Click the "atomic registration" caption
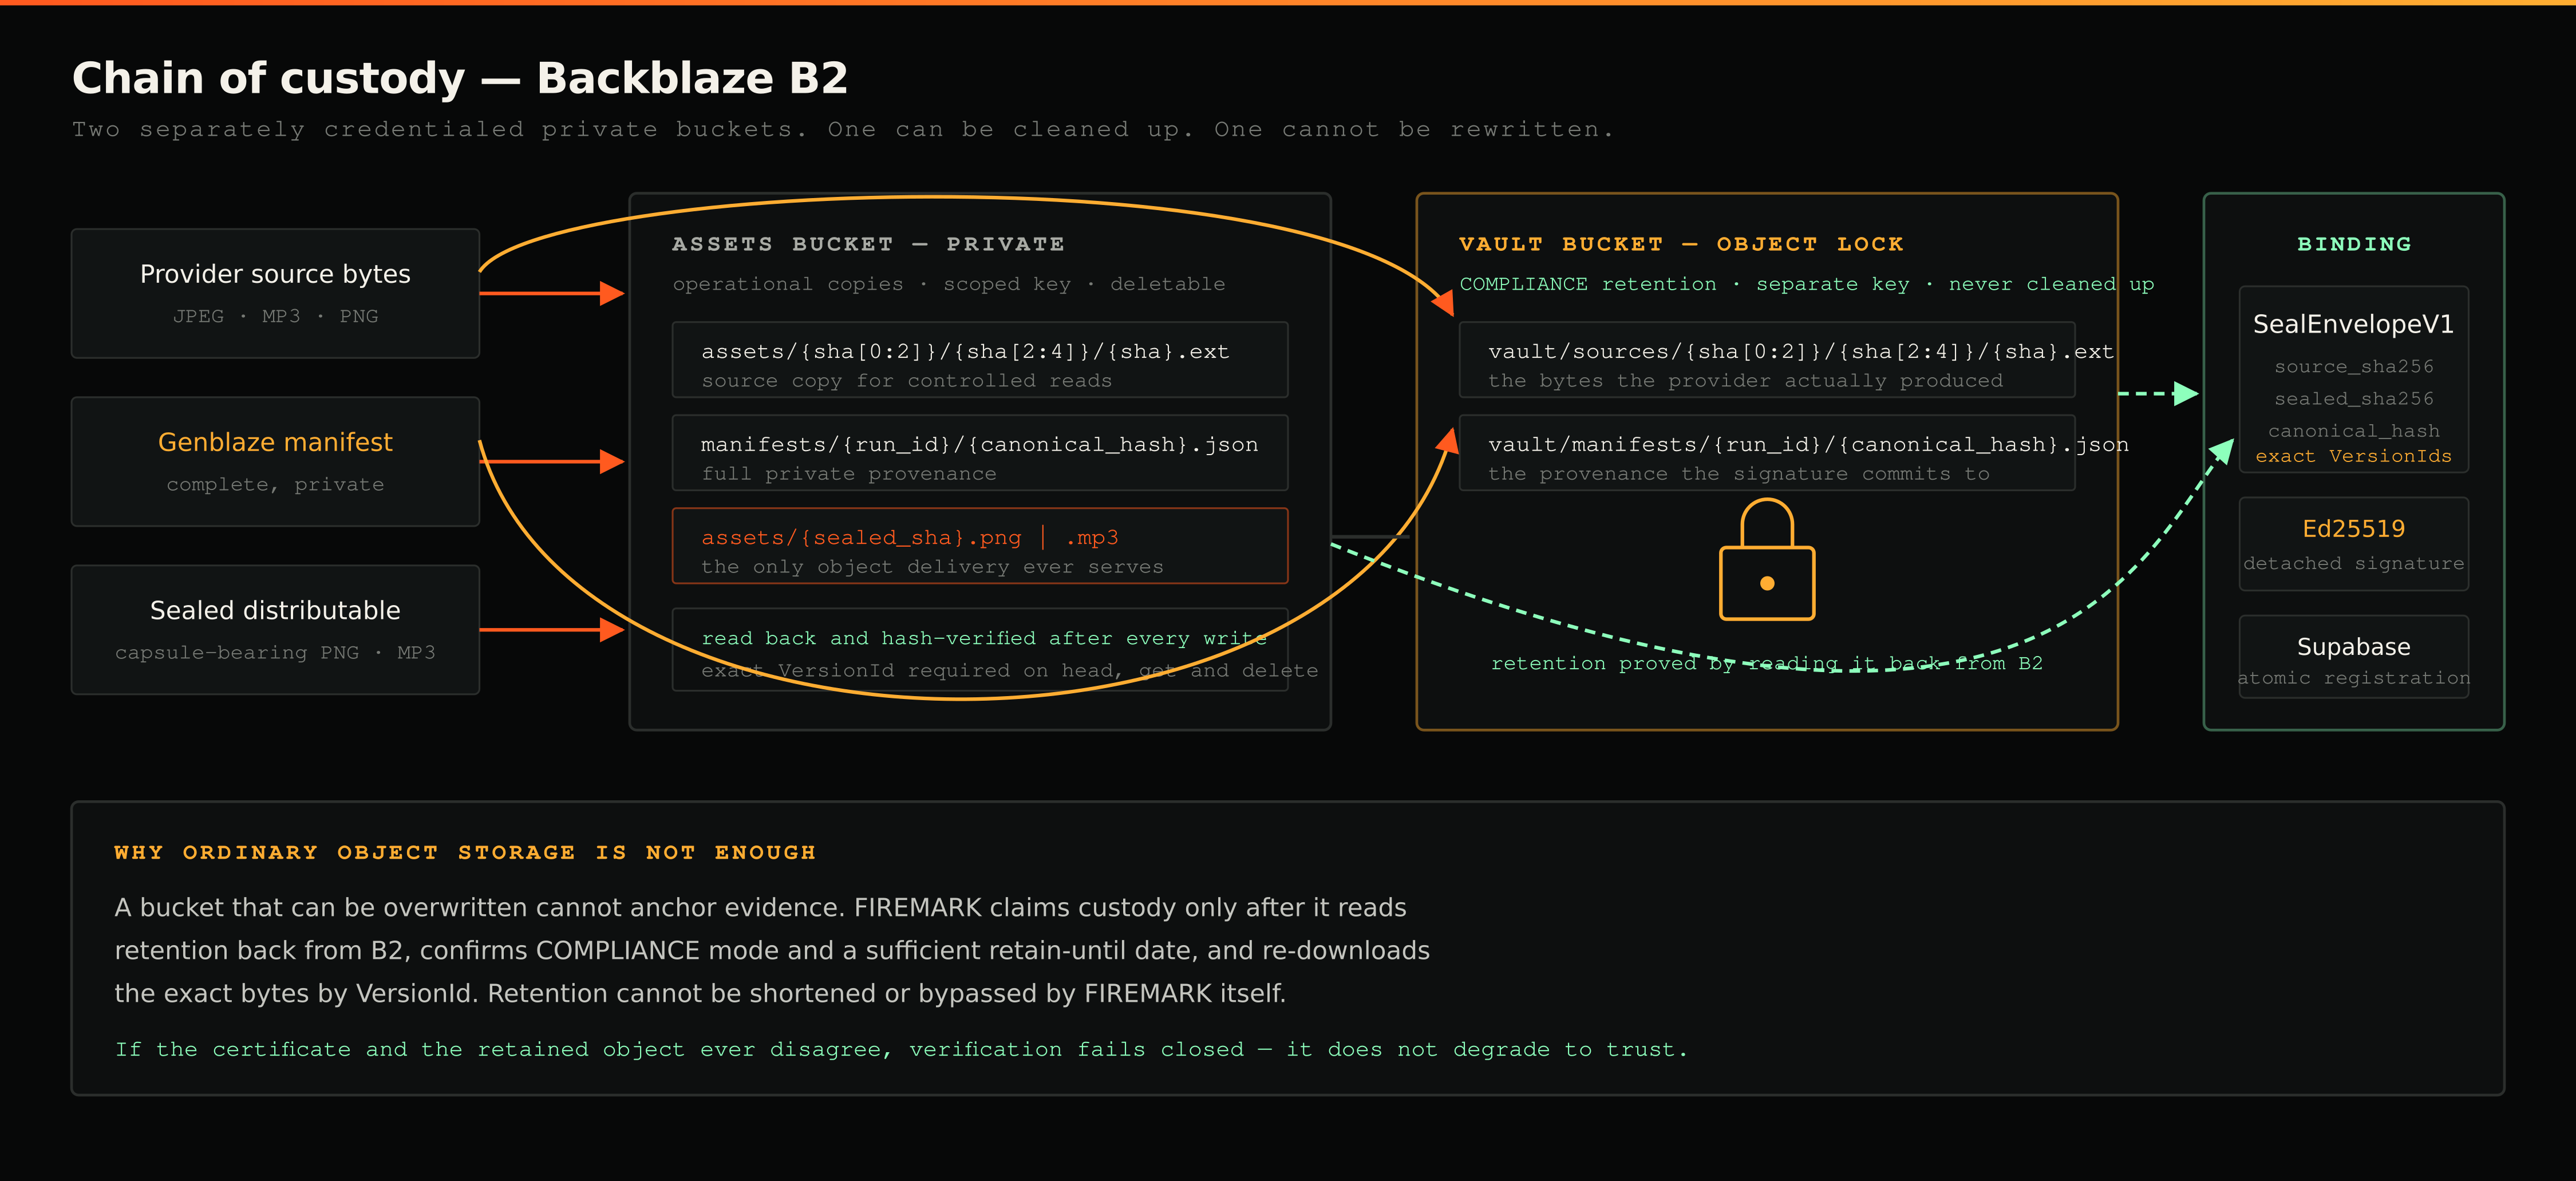Image resolution: width=2576 pixels, height=1181 pixels. click(2354, 678)
